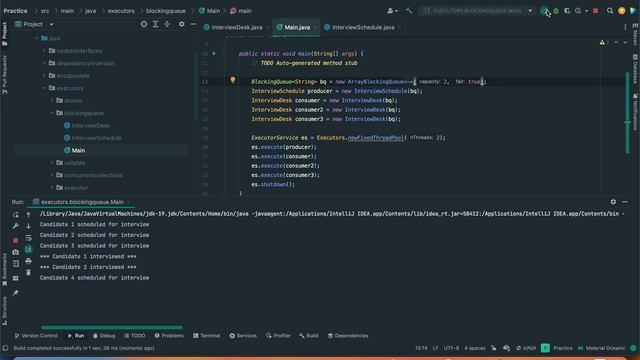640x360 pixels.
Task: Expand the encapsulate folder
Action: coord(44,76)
